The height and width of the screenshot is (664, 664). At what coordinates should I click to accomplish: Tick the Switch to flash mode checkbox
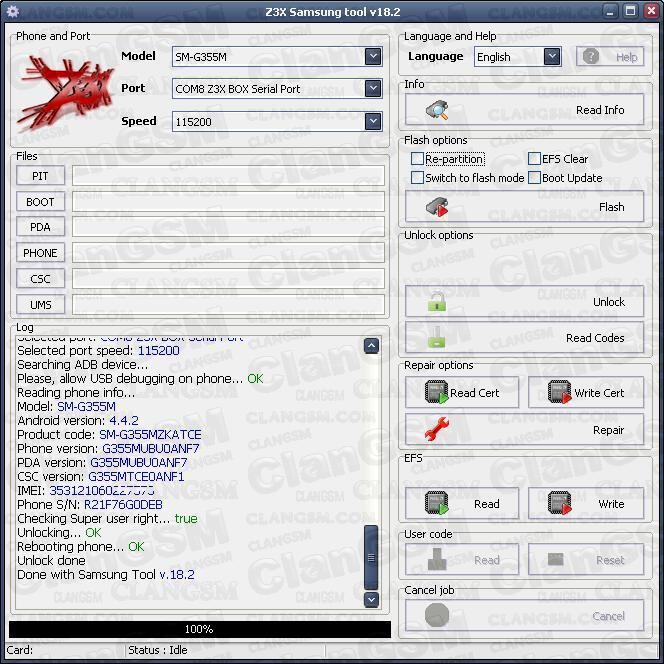click(x=417, y=177)
